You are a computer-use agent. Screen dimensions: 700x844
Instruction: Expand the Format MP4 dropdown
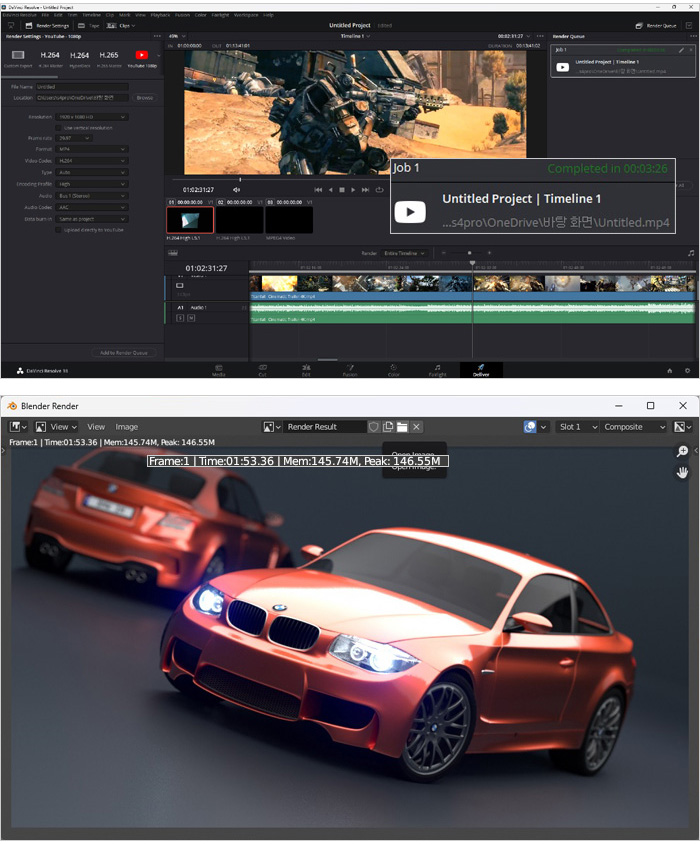point(92,149)
